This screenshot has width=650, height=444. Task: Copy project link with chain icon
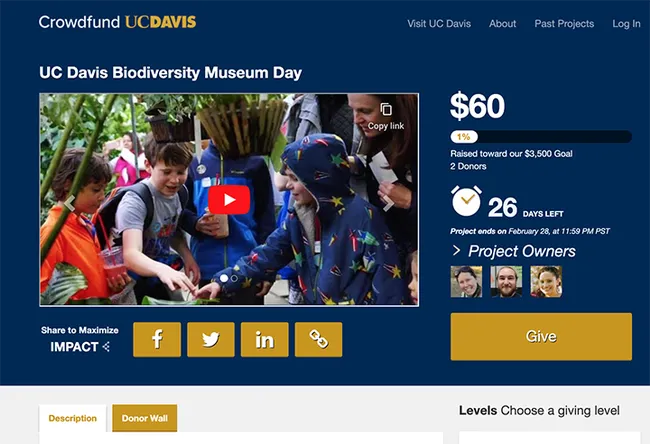(x=318, y=339)
